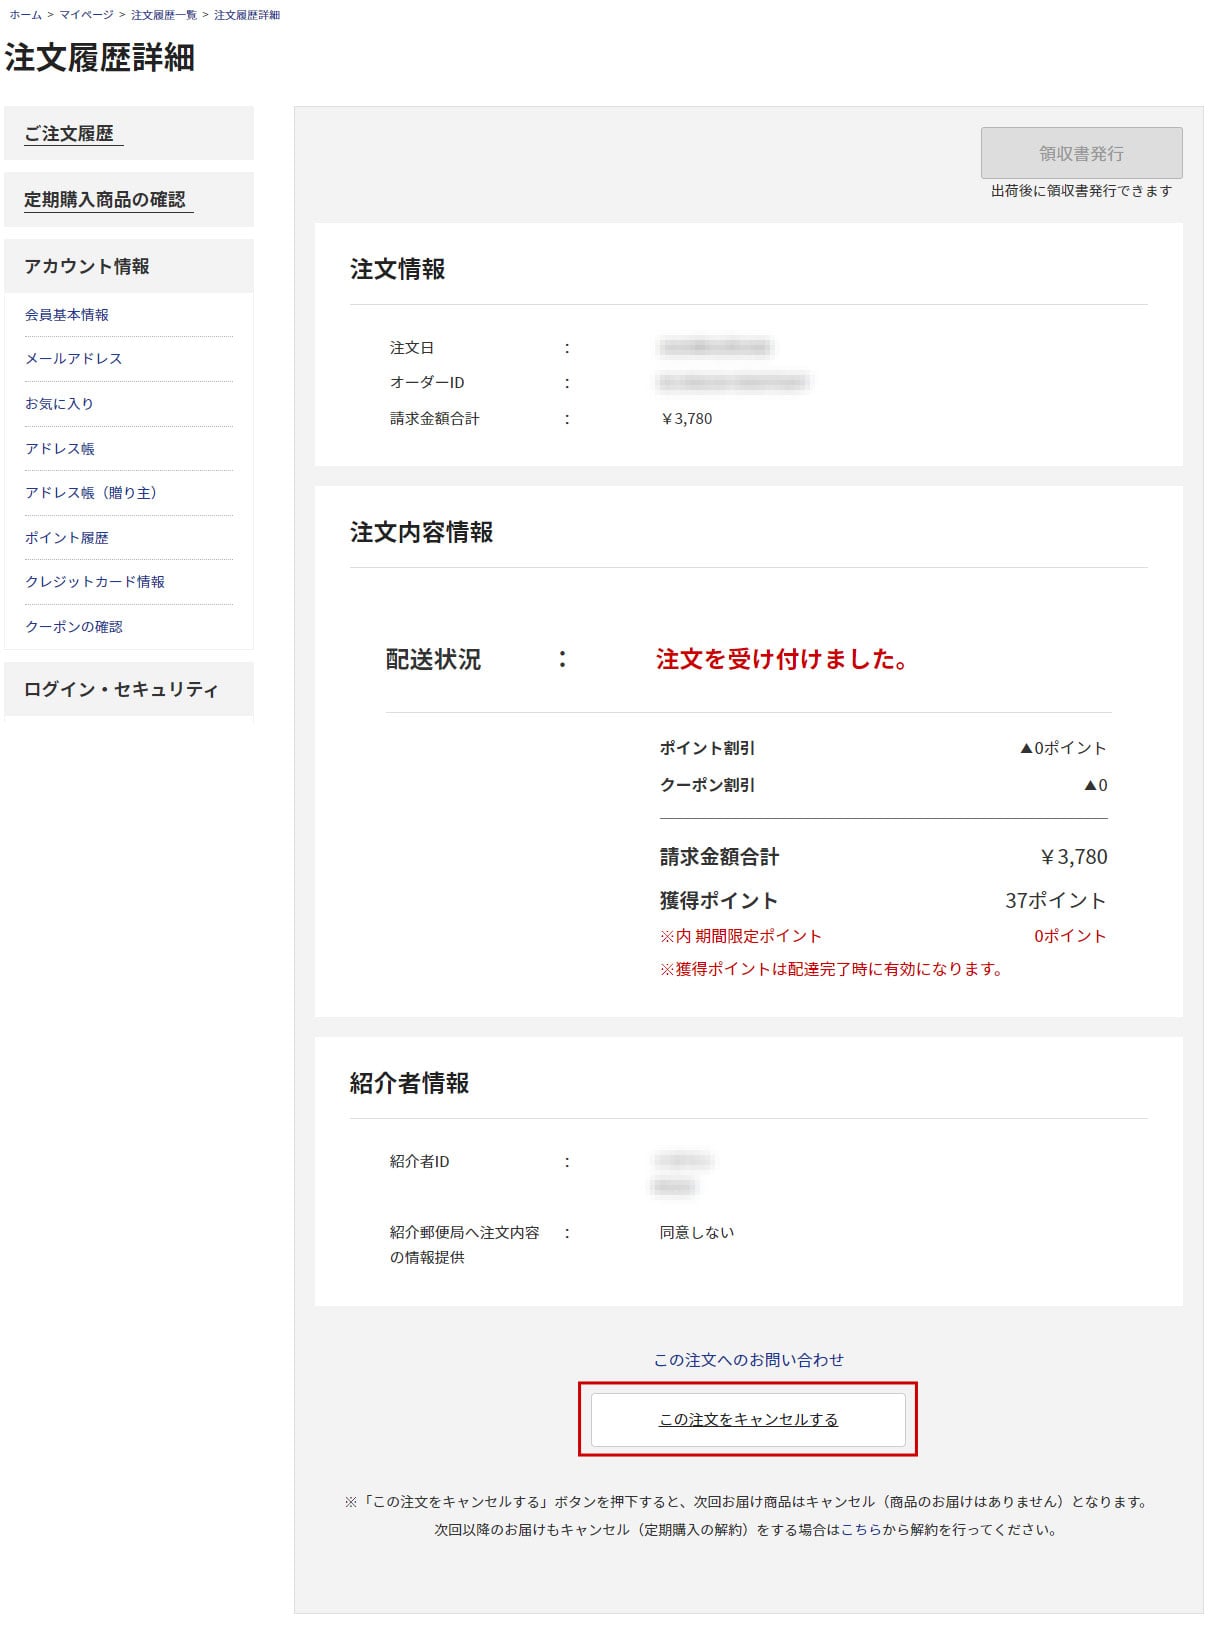Click the ホーム breadcrumb link
This screenshot has height=1632, width=1214.
click(x=25, y=15)
